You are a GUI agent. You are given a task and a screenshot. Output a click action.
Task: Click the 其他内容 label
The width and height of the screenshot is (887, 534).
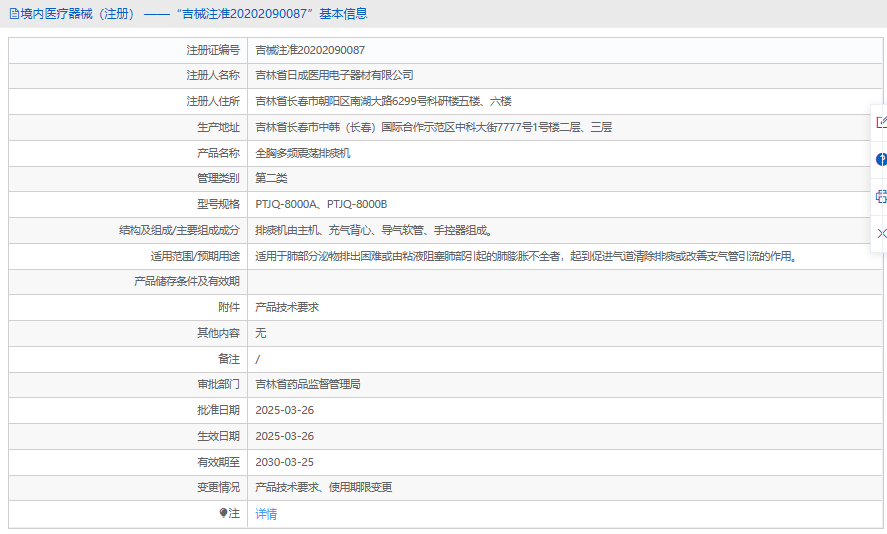click(218, 333)
